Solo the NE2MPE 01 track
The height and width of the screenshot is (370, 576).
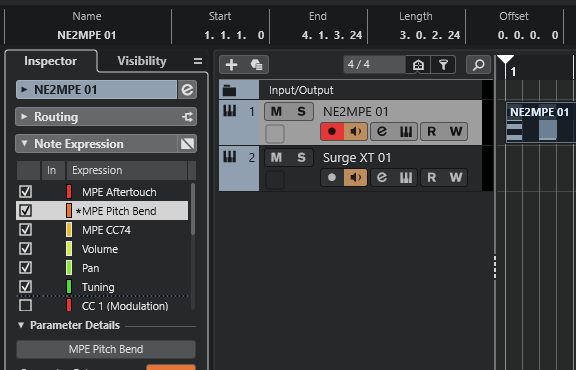point(301,111)
